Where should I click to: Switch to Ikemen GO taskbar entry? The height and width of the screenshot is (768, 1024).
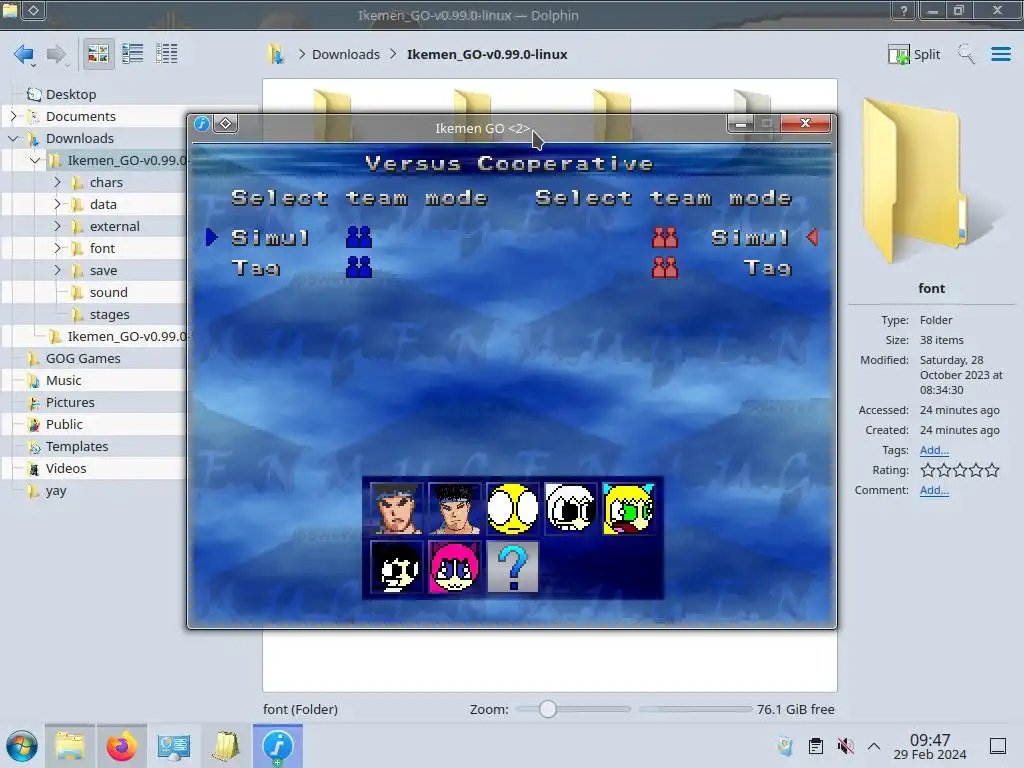tap(278, 746)
